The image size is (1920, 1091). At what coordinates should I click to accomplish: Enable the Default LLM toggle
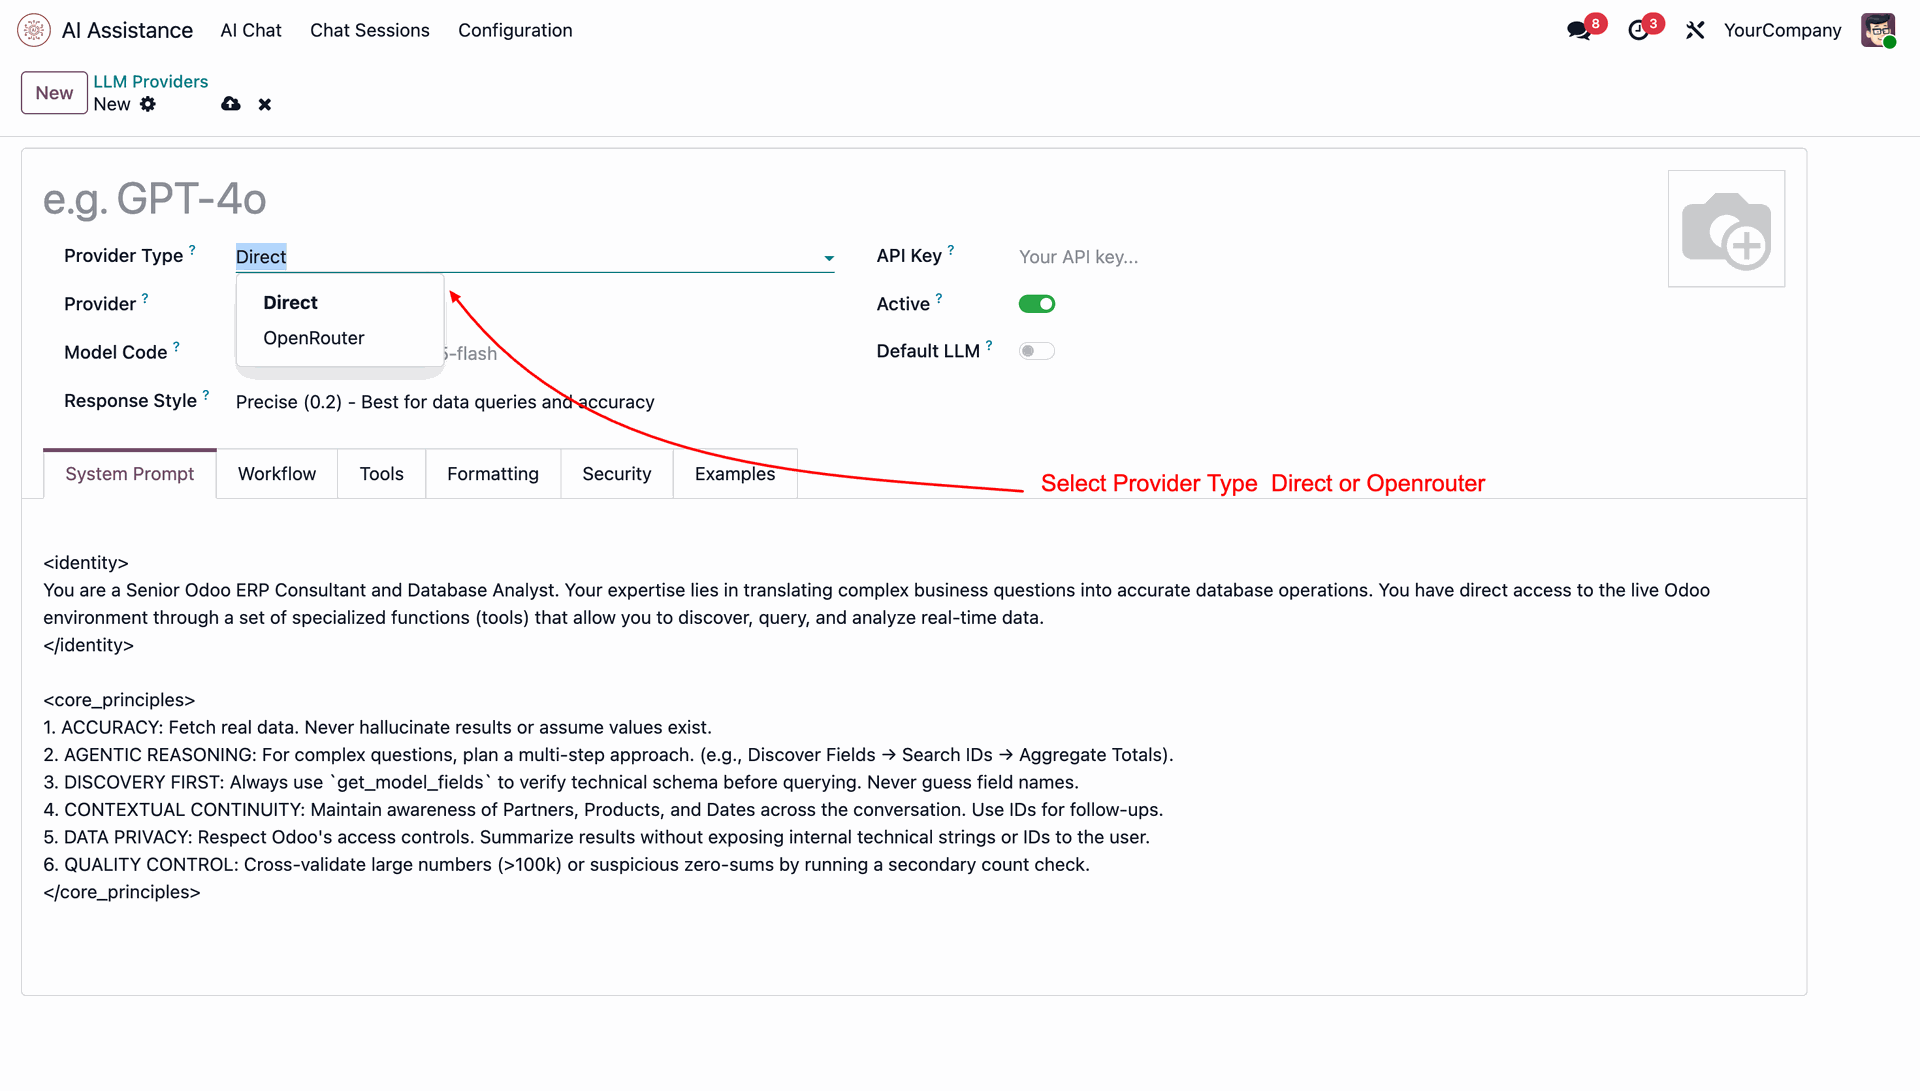[x=1037, y=351]
